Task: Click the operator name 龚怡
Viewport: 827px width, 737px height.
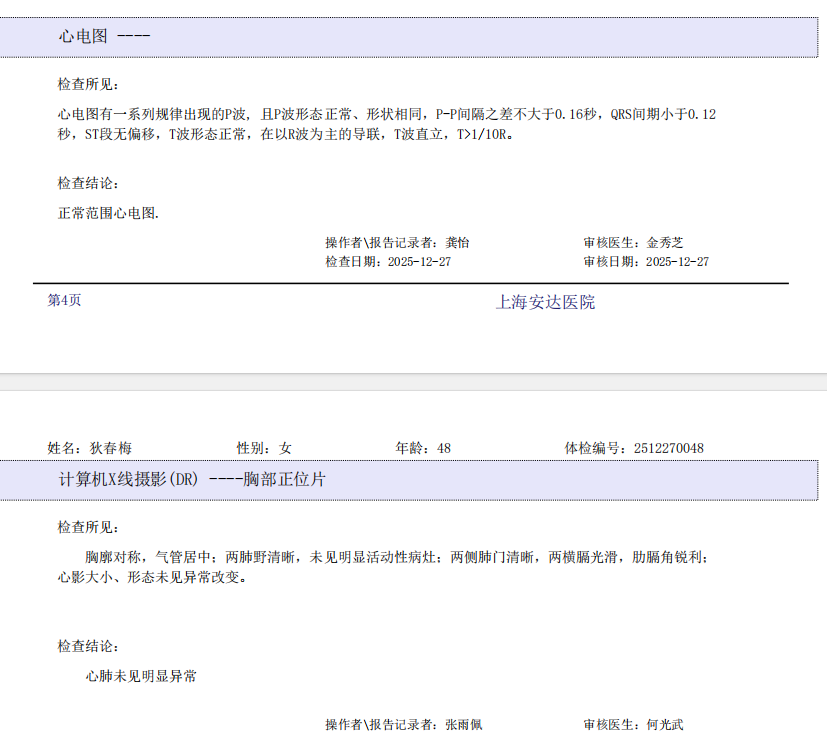Action: coord(457,242)
